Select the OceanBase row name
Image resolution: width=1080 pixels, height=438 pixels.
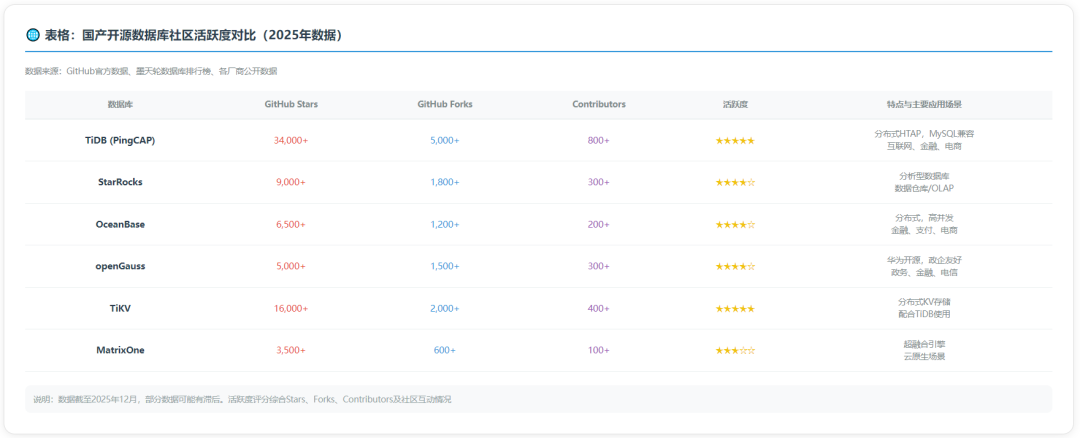pyautogui.click(x=121, y=225)
